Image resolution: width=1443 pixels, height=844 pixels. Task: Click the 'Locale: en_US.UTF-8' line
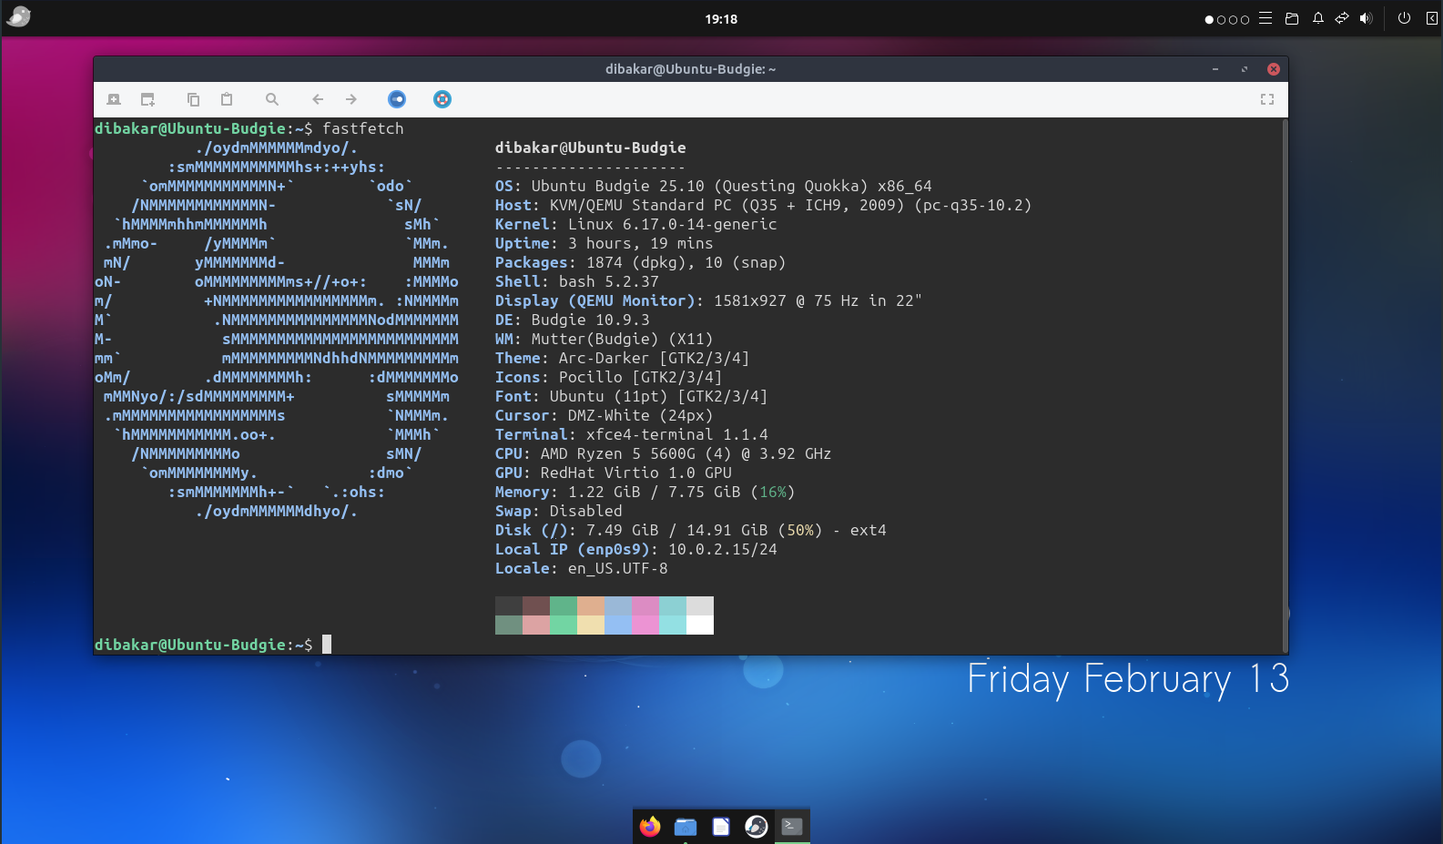pyautogui.click(x=581, y=568)
